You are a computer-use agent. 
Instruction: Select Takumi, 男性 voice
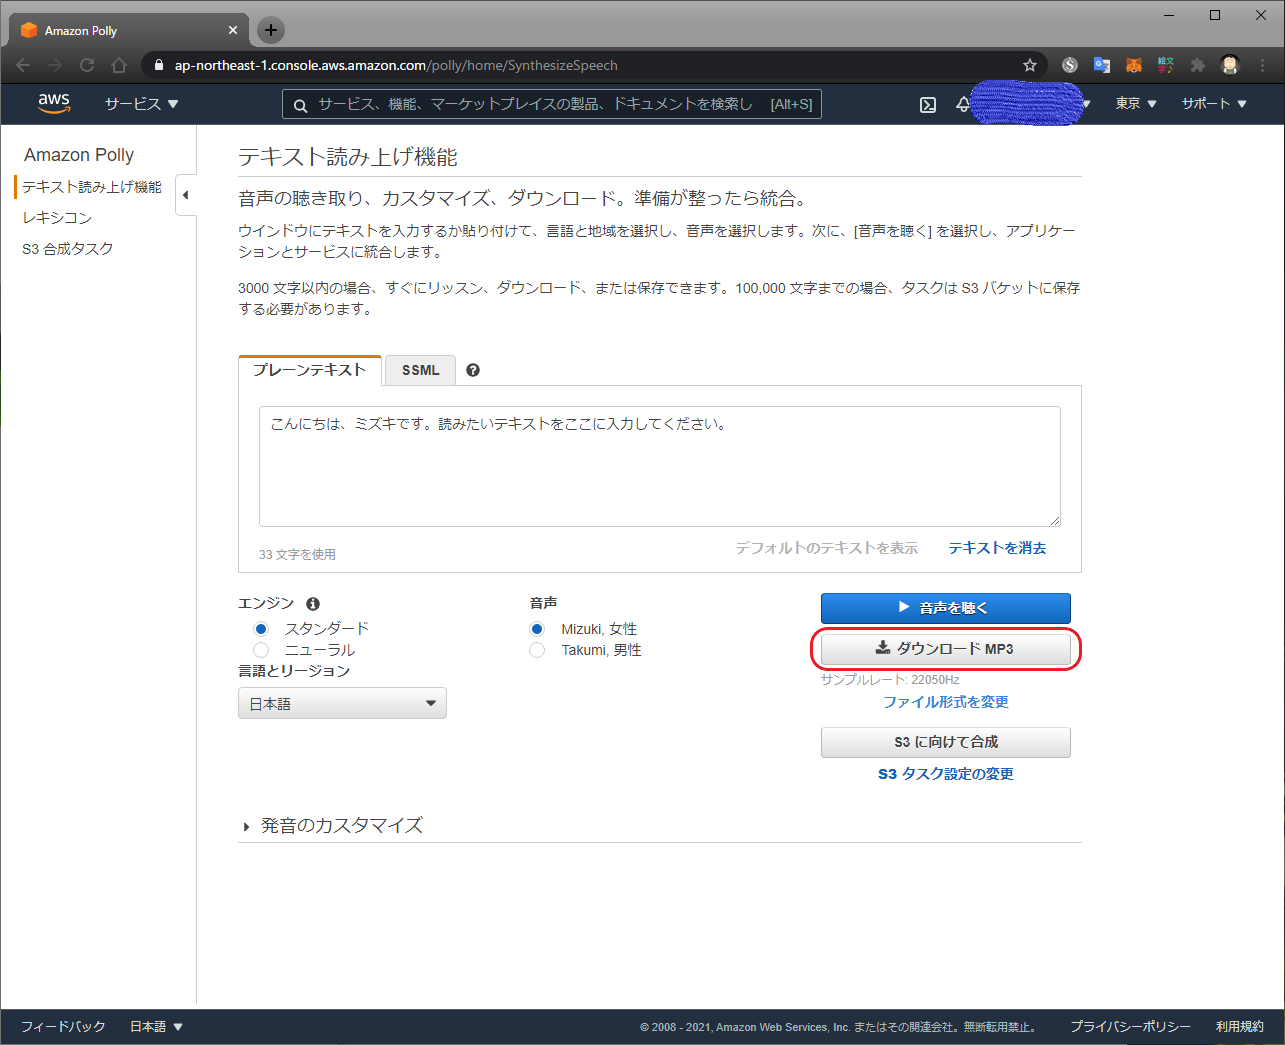[537, 650]
